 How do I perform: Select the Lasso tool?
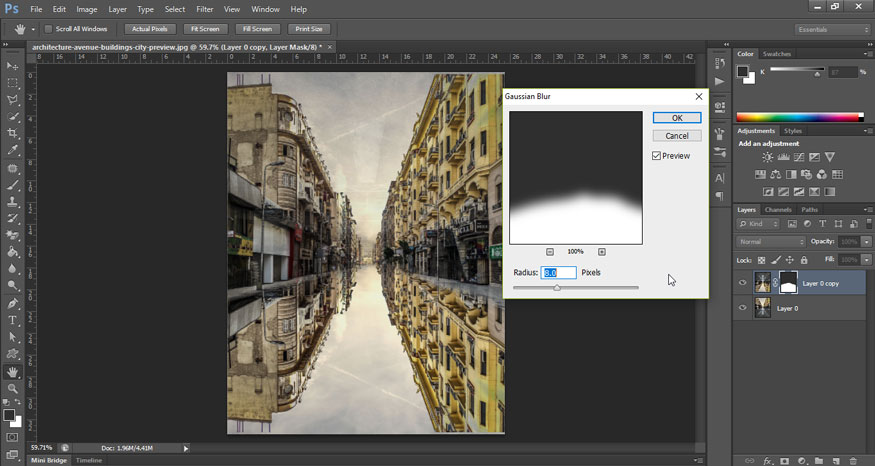(x=12, y=99)
